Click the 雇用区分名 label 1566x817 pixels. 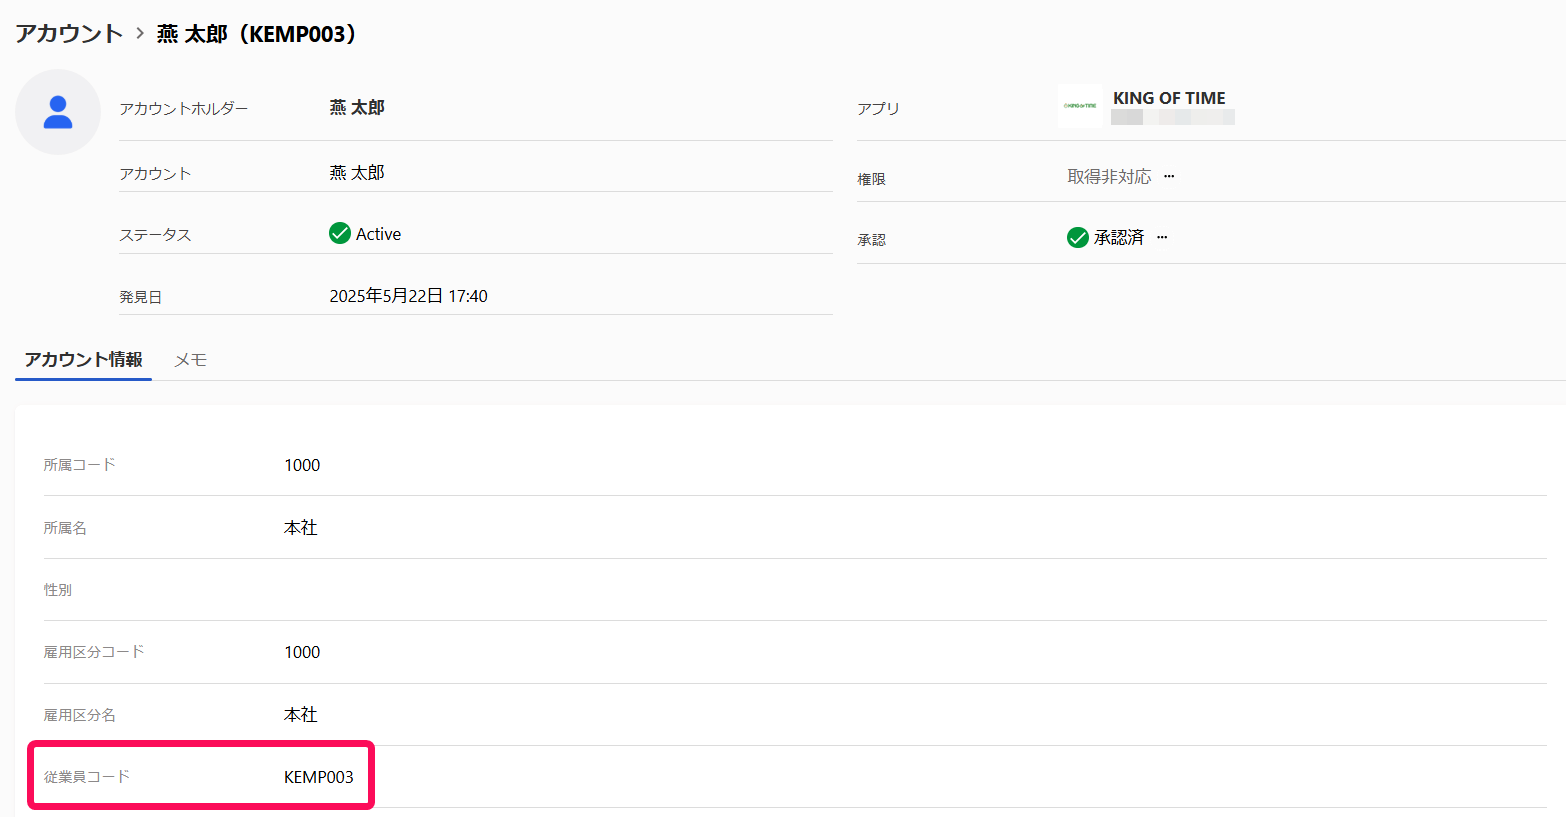point(79,714)
